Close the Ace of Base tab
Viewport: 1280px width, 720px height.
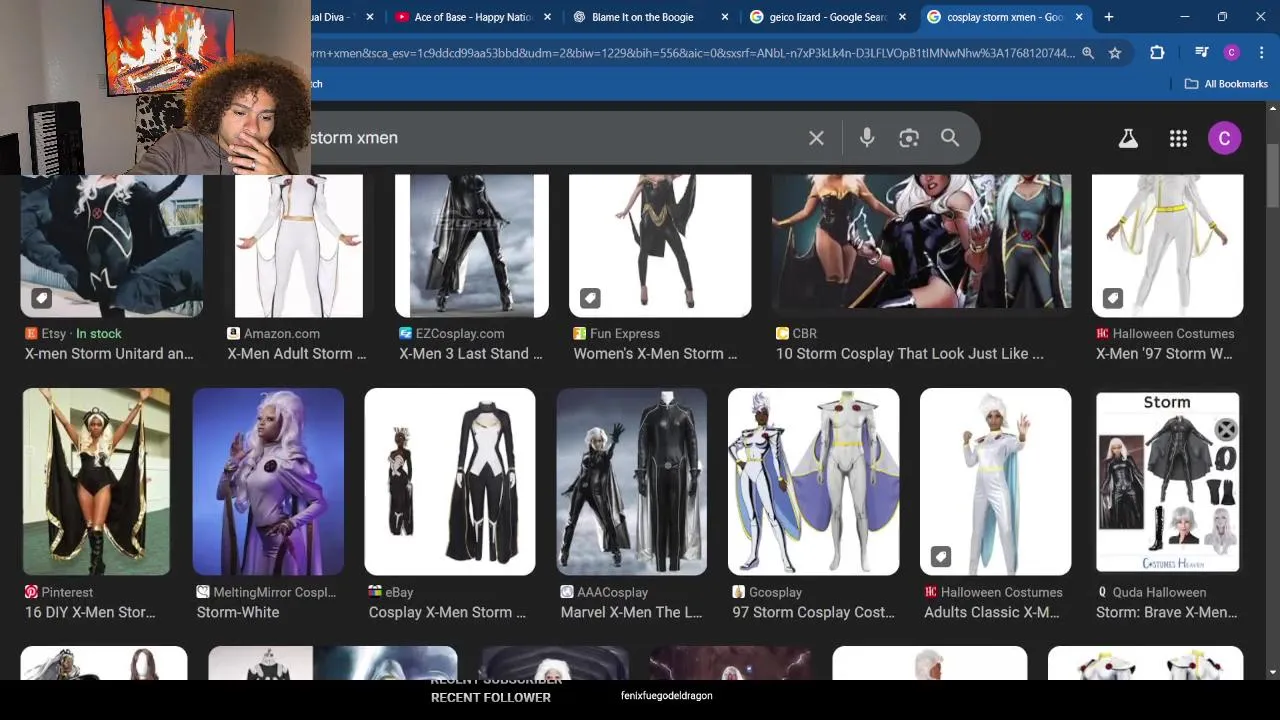[547, 17]
